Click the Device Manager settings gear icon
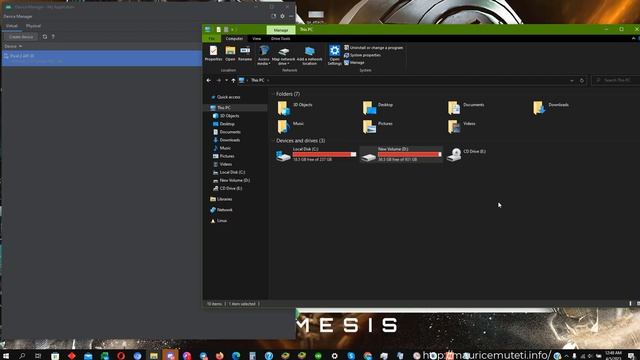The width and height of the screenshot is (640, 360). [x=282, y=16]
